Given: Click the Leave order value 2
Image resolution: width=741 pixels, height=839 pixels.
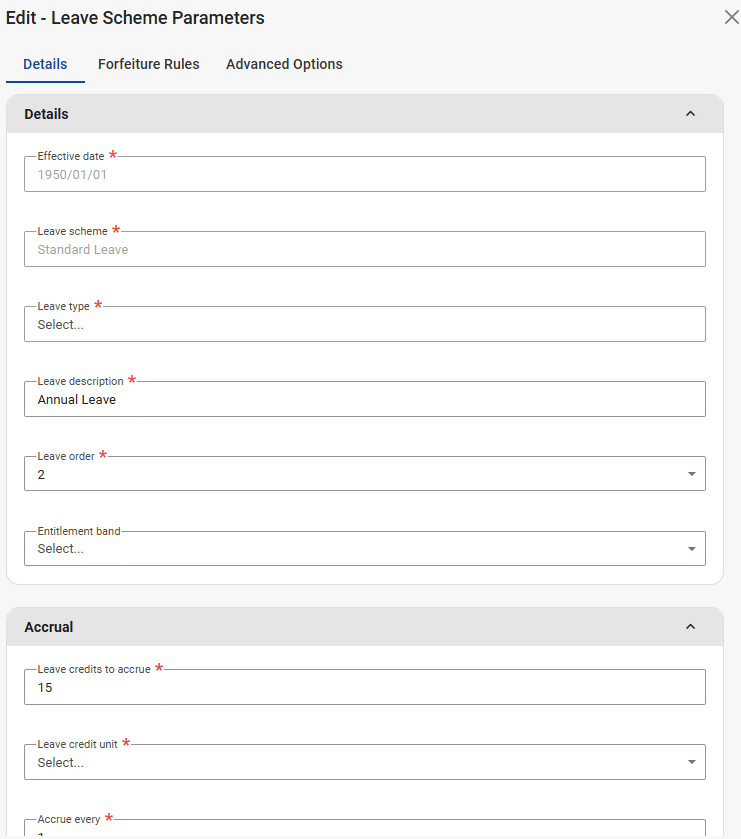Looking at the screenshot, I should (42, 474).
